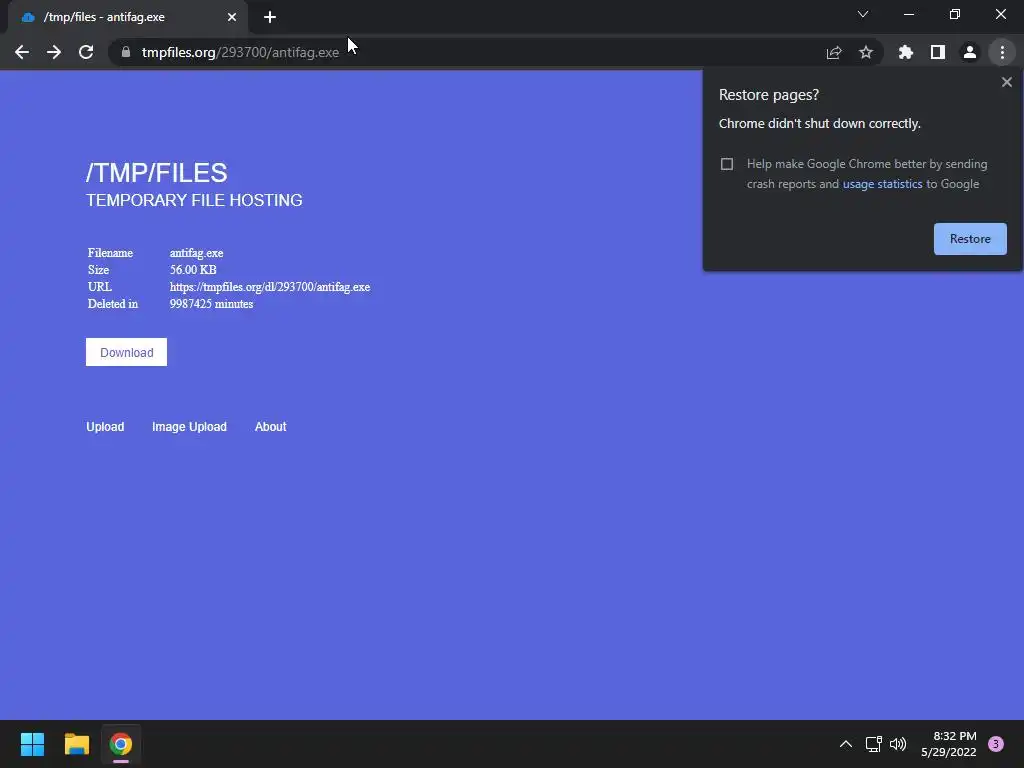
Task: Minimize the Chrome window
Action: coord(908,14)
